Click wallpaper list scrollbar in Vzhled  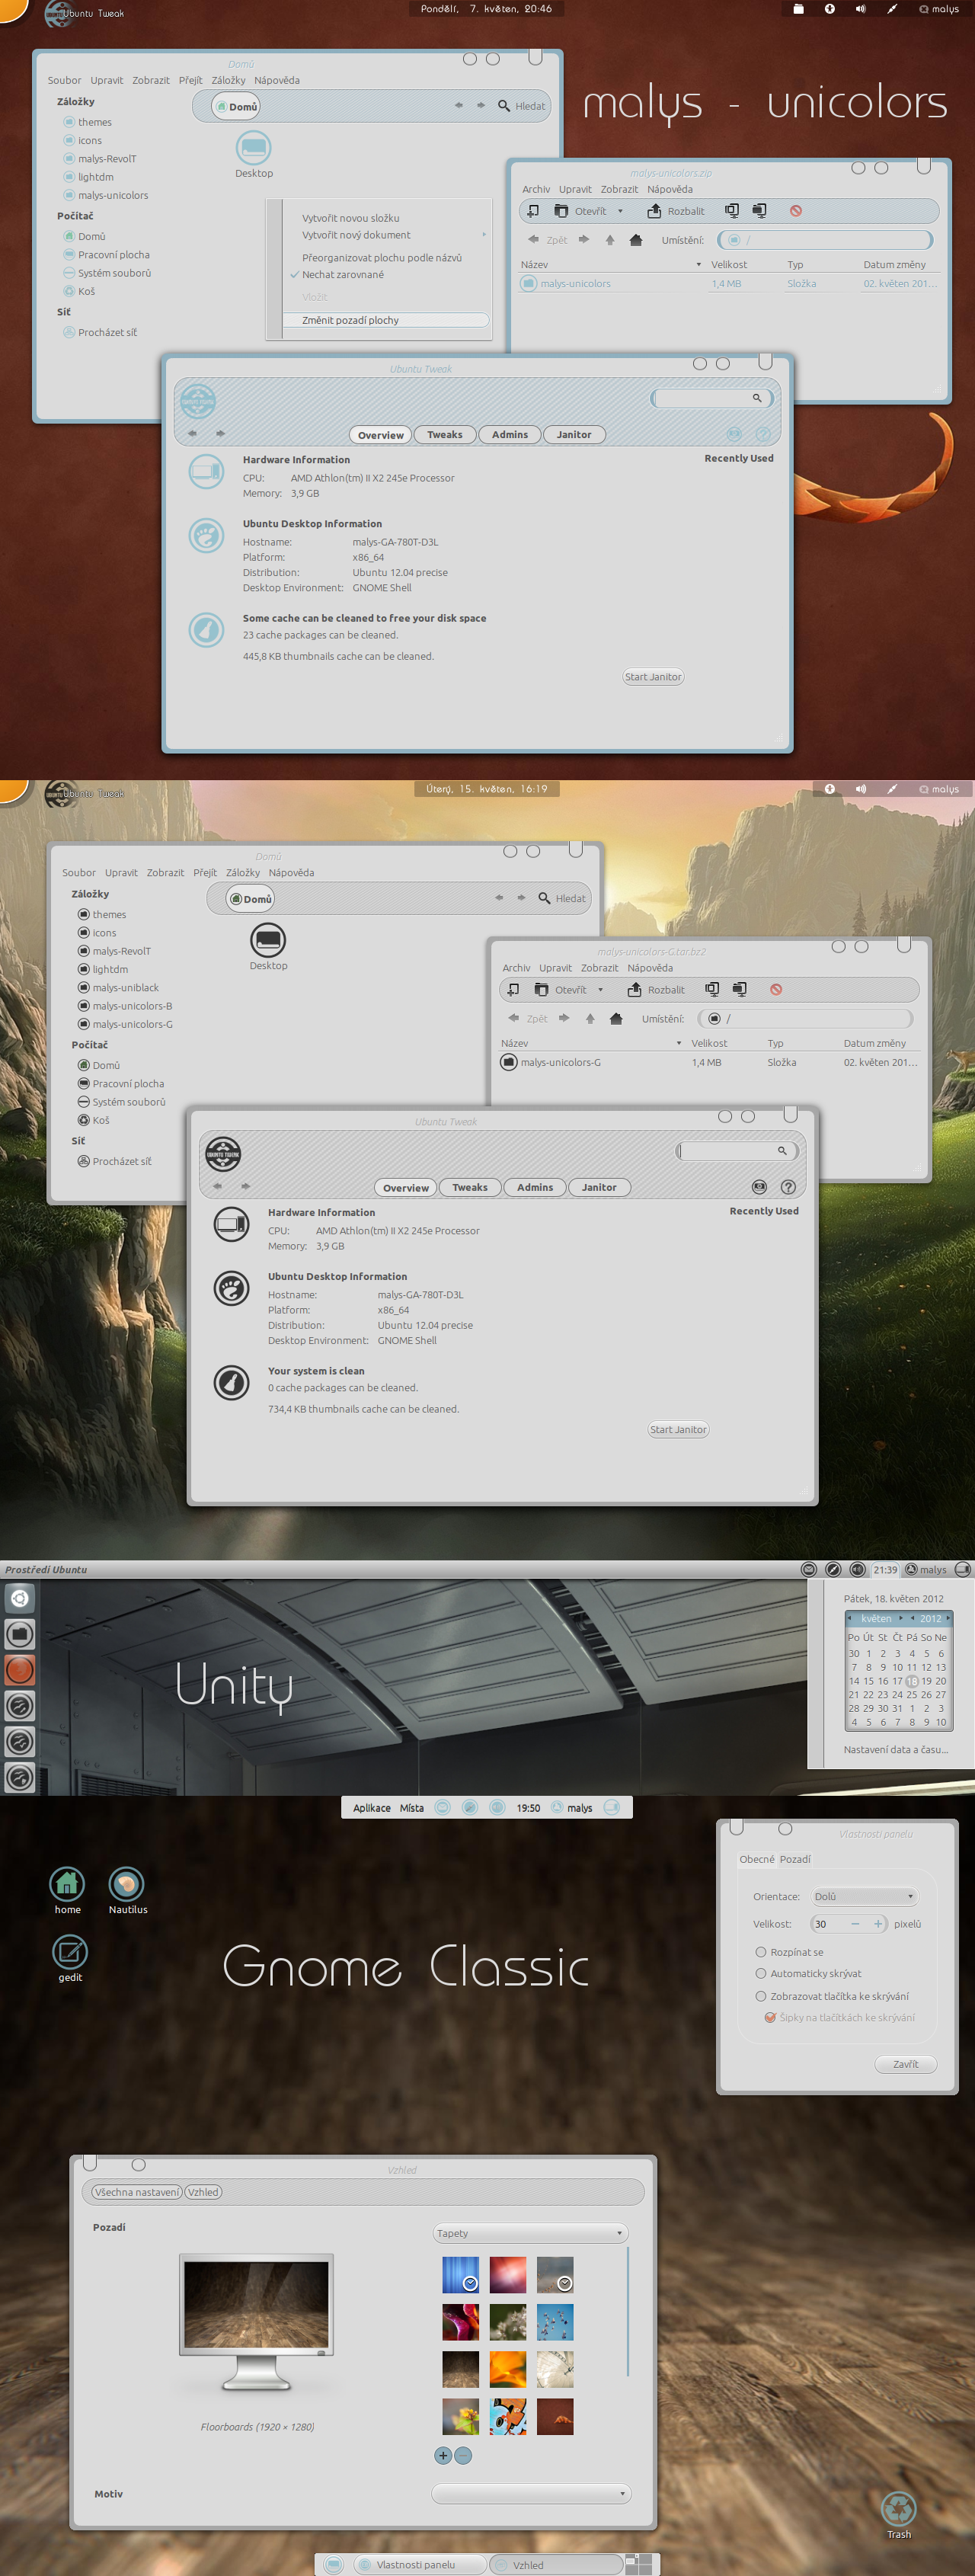(x=628, y=2311)
